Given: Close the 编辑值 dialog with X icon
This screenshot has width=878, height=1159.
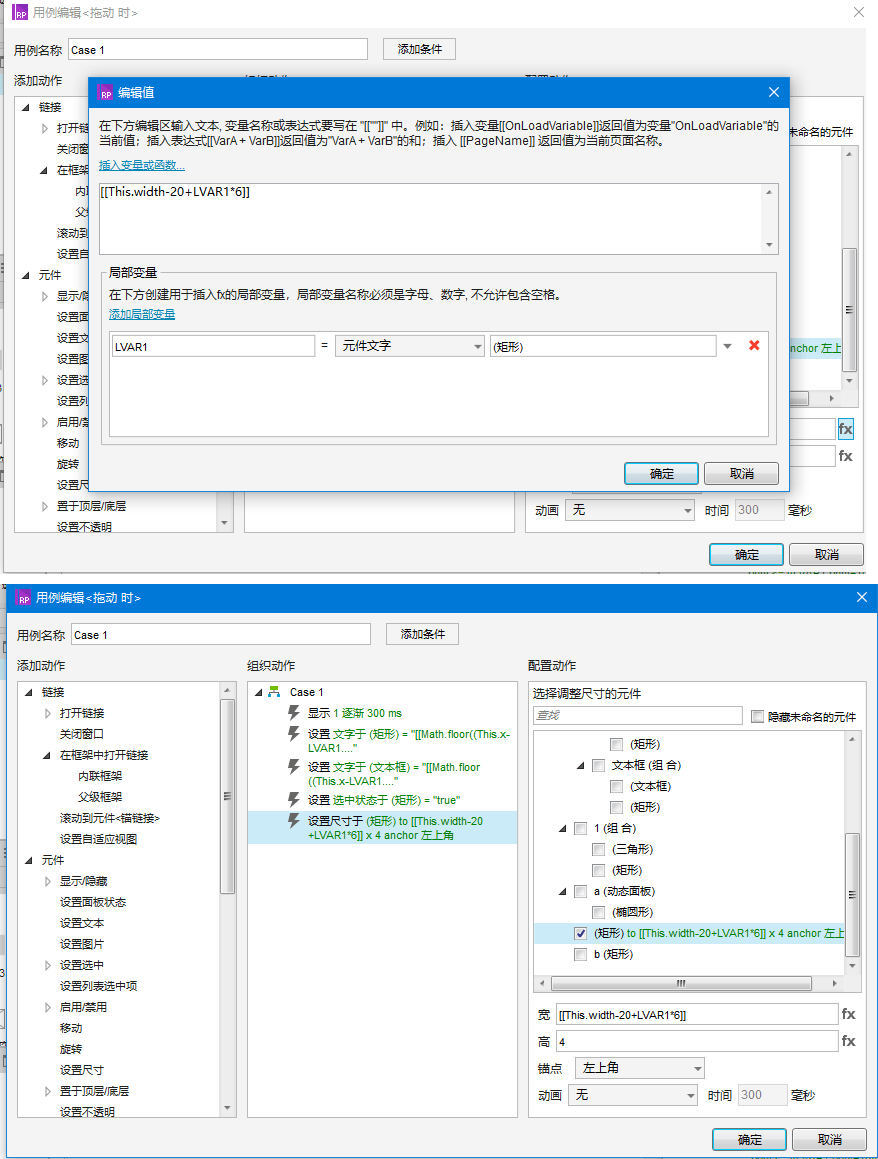Looking at the screenshot, I should pyautogui.click(x=773, y=92).
